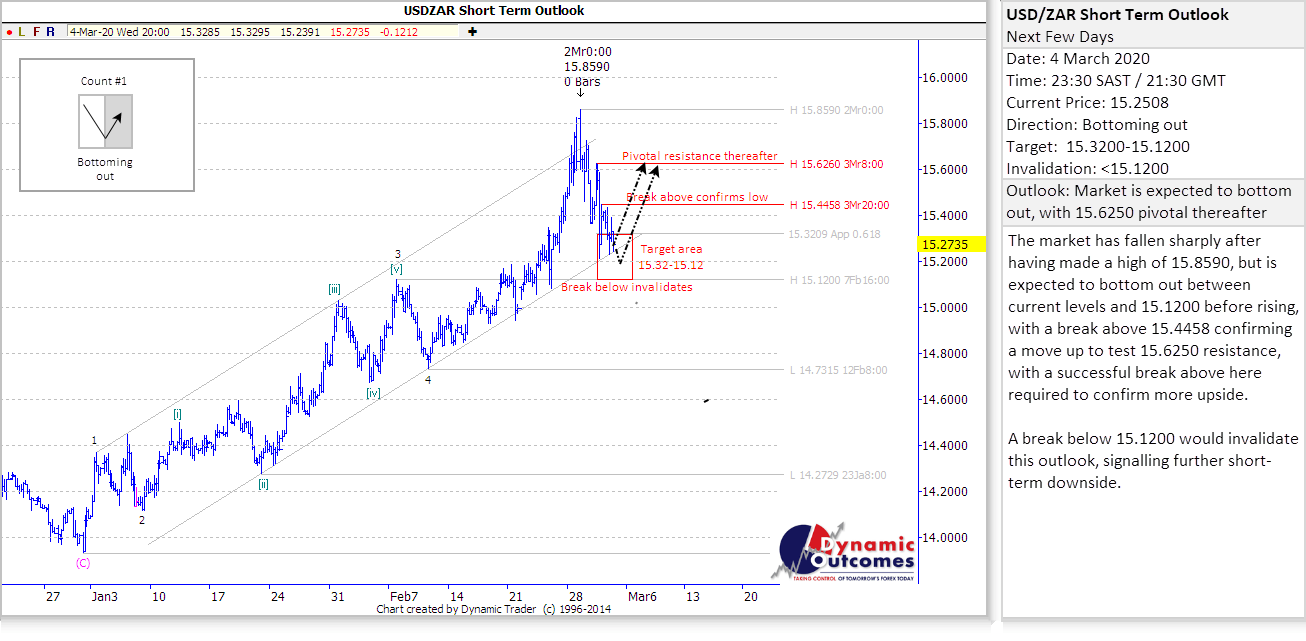Image resolution: width=1306 pixels, height=641 pixels.
Task: Click 'Pivotal resistance thereafter' annotation
Action: coord(700,156)
